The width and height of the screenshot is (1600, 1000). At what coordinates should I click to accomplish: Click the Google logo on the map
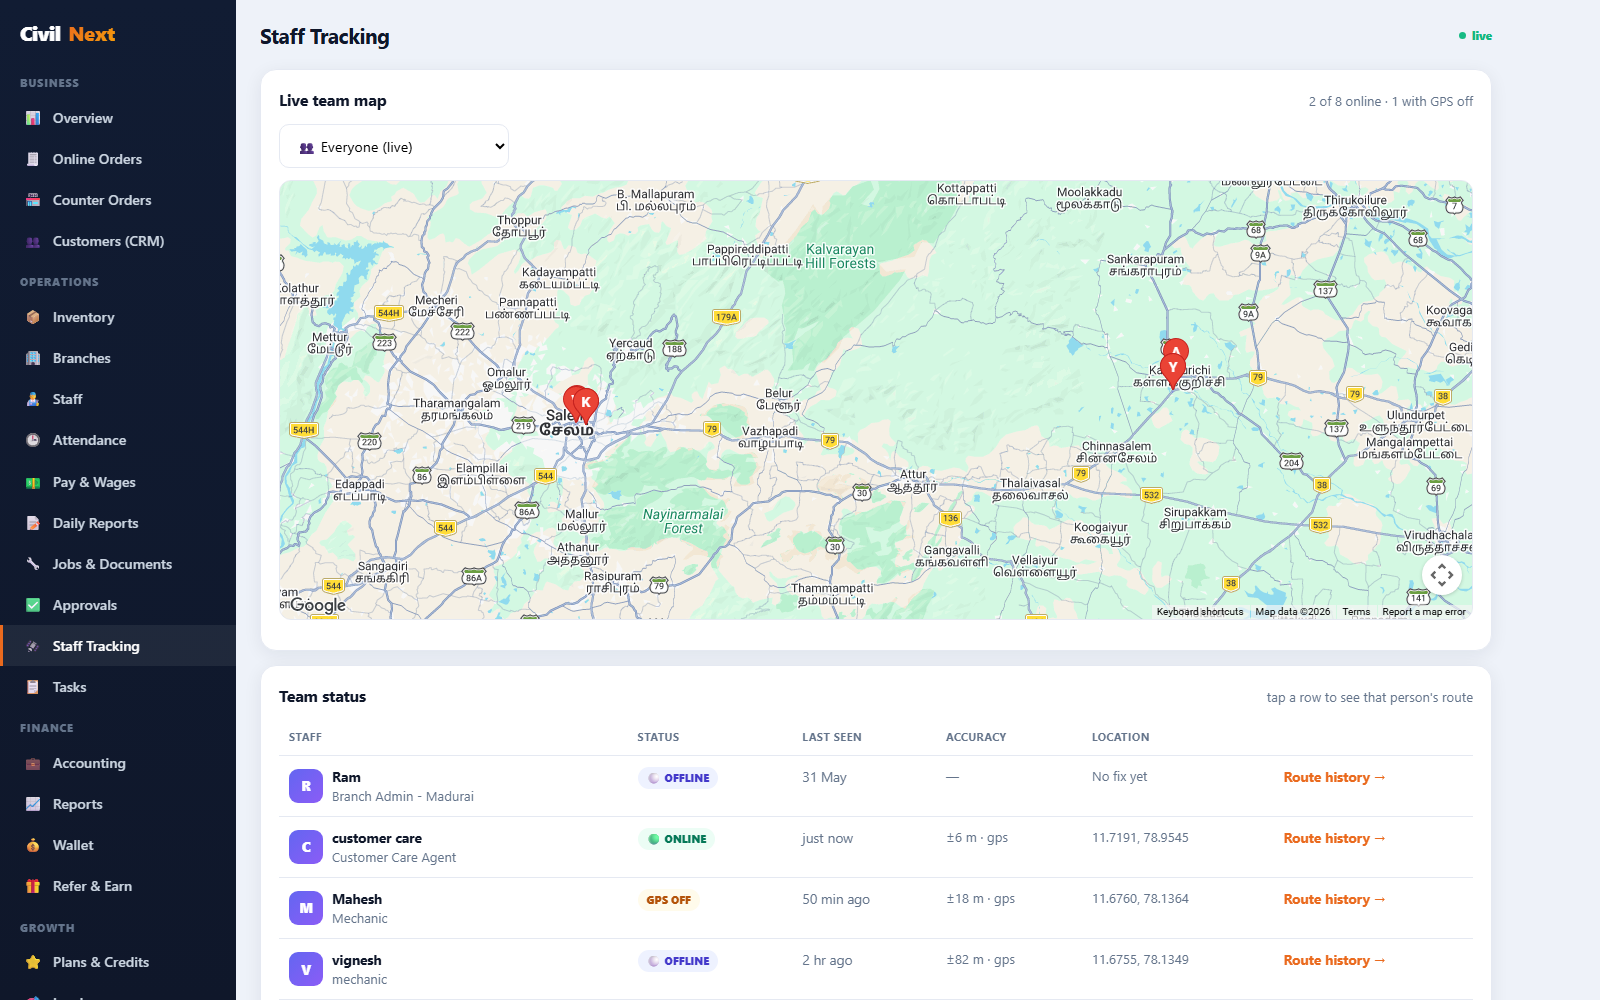(318, 605)
